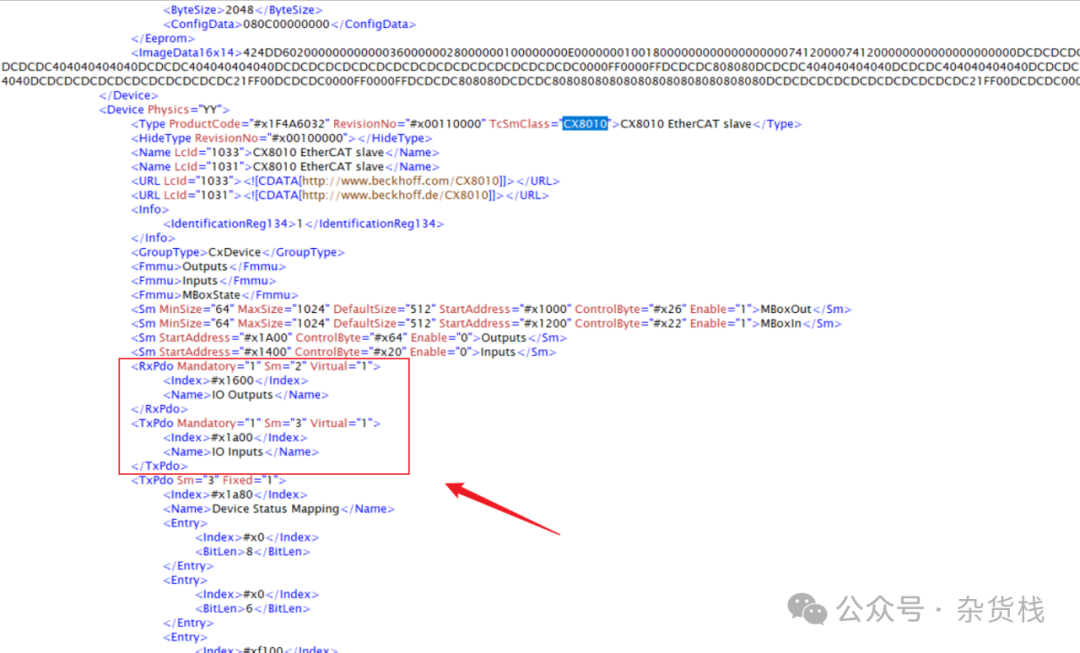Click the MBoxOut Sm element
1080x653 pixels.
(x=491, y=310)
